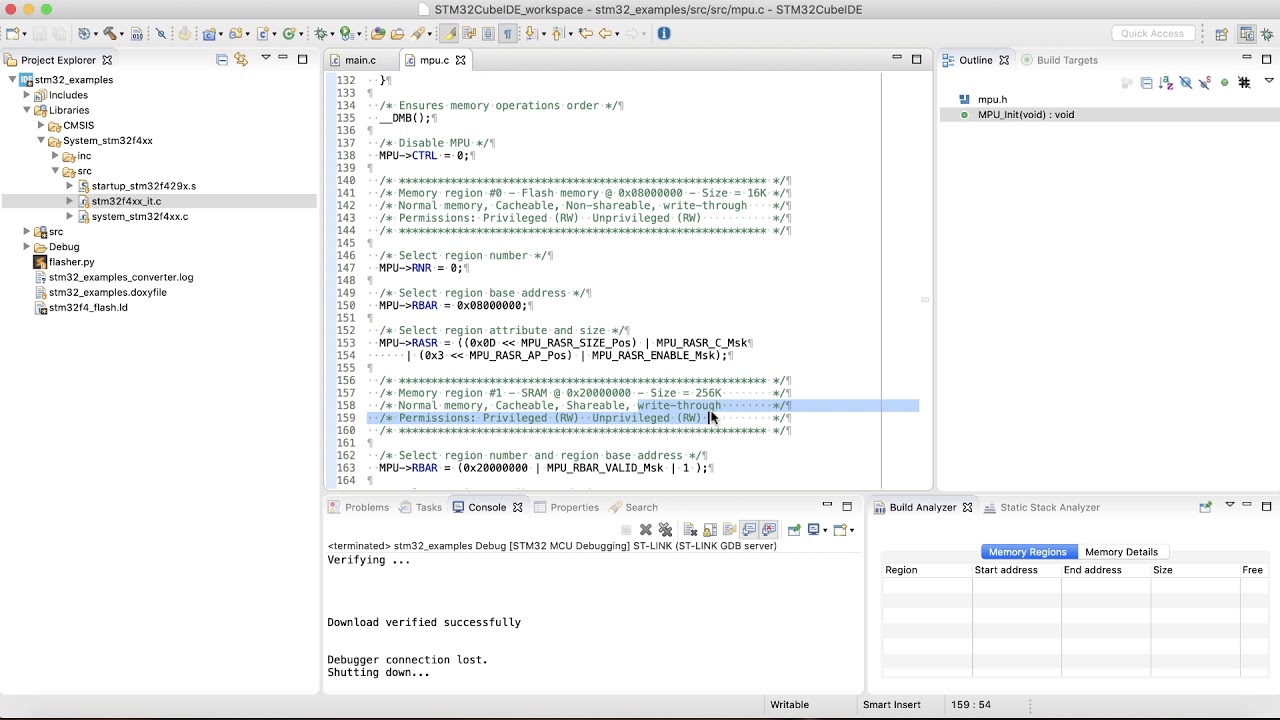Toggle Hide Static Members in Outline
Image resolution: width=1280 pixels, height=720 pixels.
(x=1205, y=83)
